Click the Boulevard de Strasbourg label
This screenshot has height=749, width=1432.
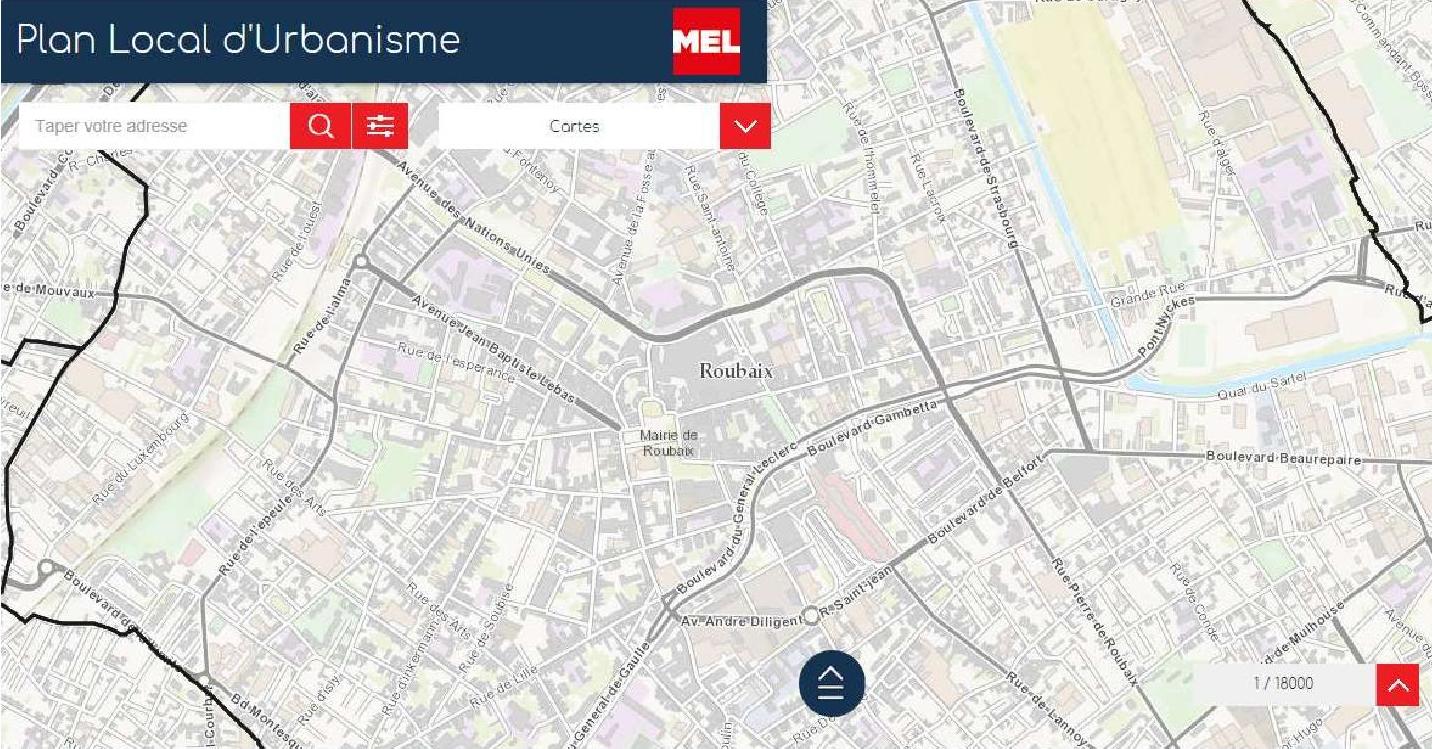click(986, 167)
